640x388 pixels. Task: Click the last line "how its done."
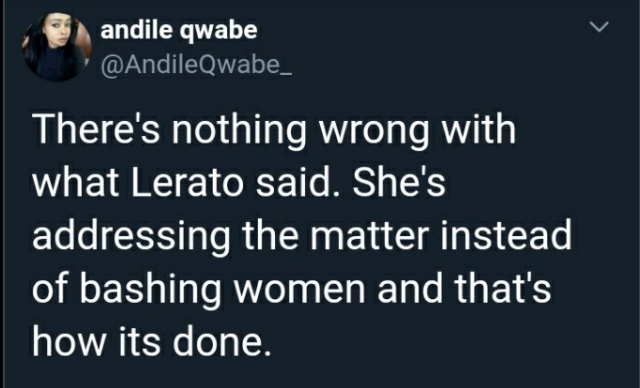pyautogui.click(x=152, y=341)
